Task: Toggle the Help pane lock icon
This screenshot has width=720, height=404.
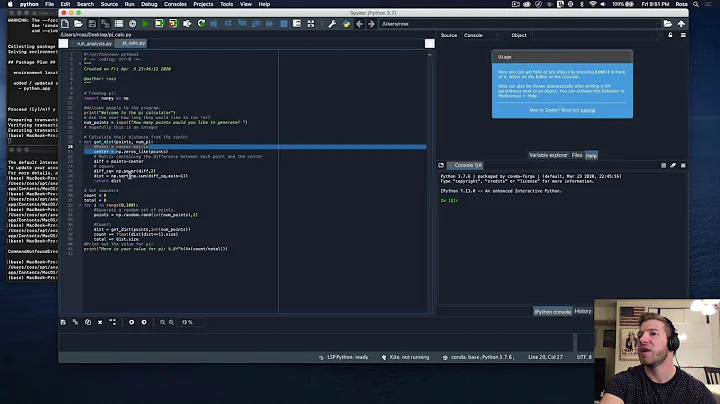Action: click(670, 35)
